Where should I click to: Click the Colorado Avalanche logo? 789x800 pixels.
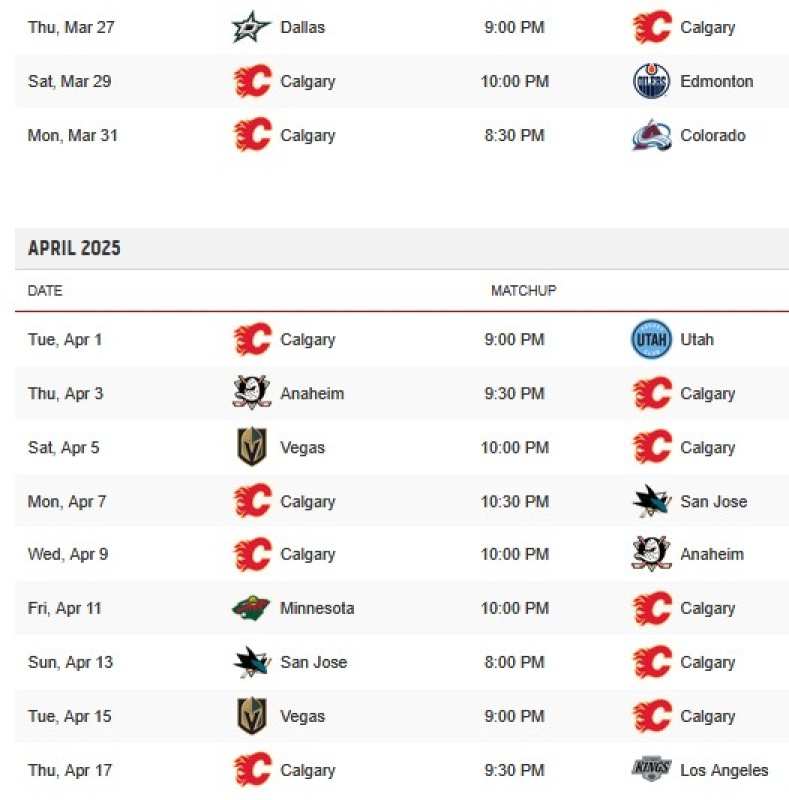[x=651, y=135]
